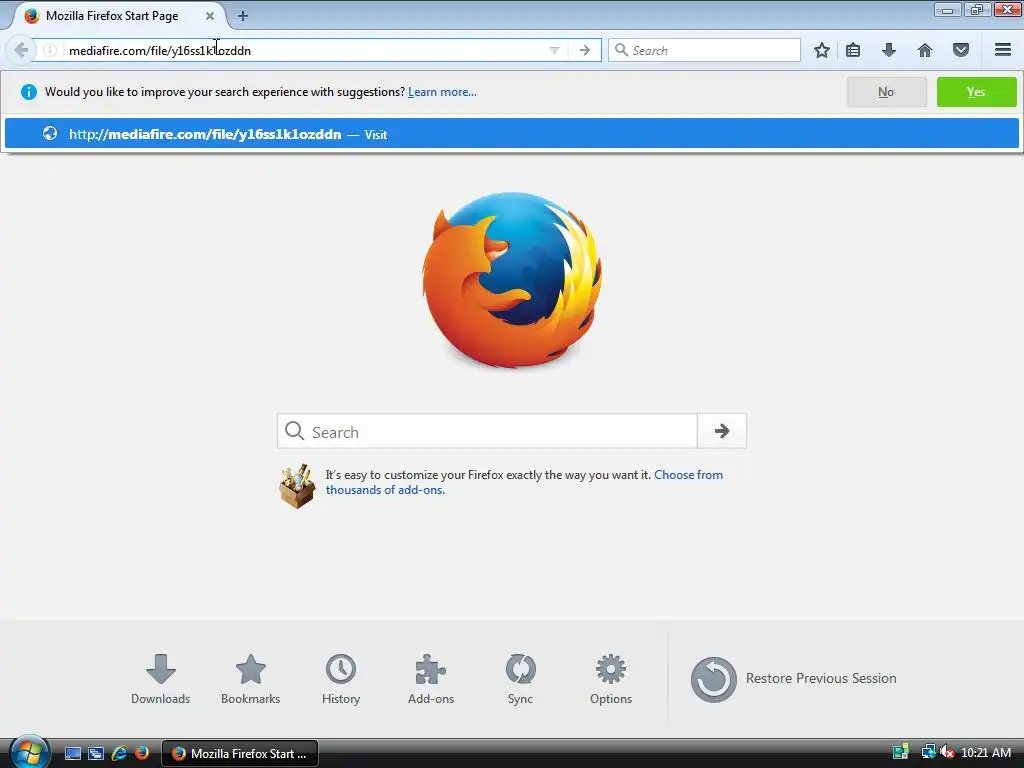Click the search magnifier in the toolbar search box

coord(621,50)
